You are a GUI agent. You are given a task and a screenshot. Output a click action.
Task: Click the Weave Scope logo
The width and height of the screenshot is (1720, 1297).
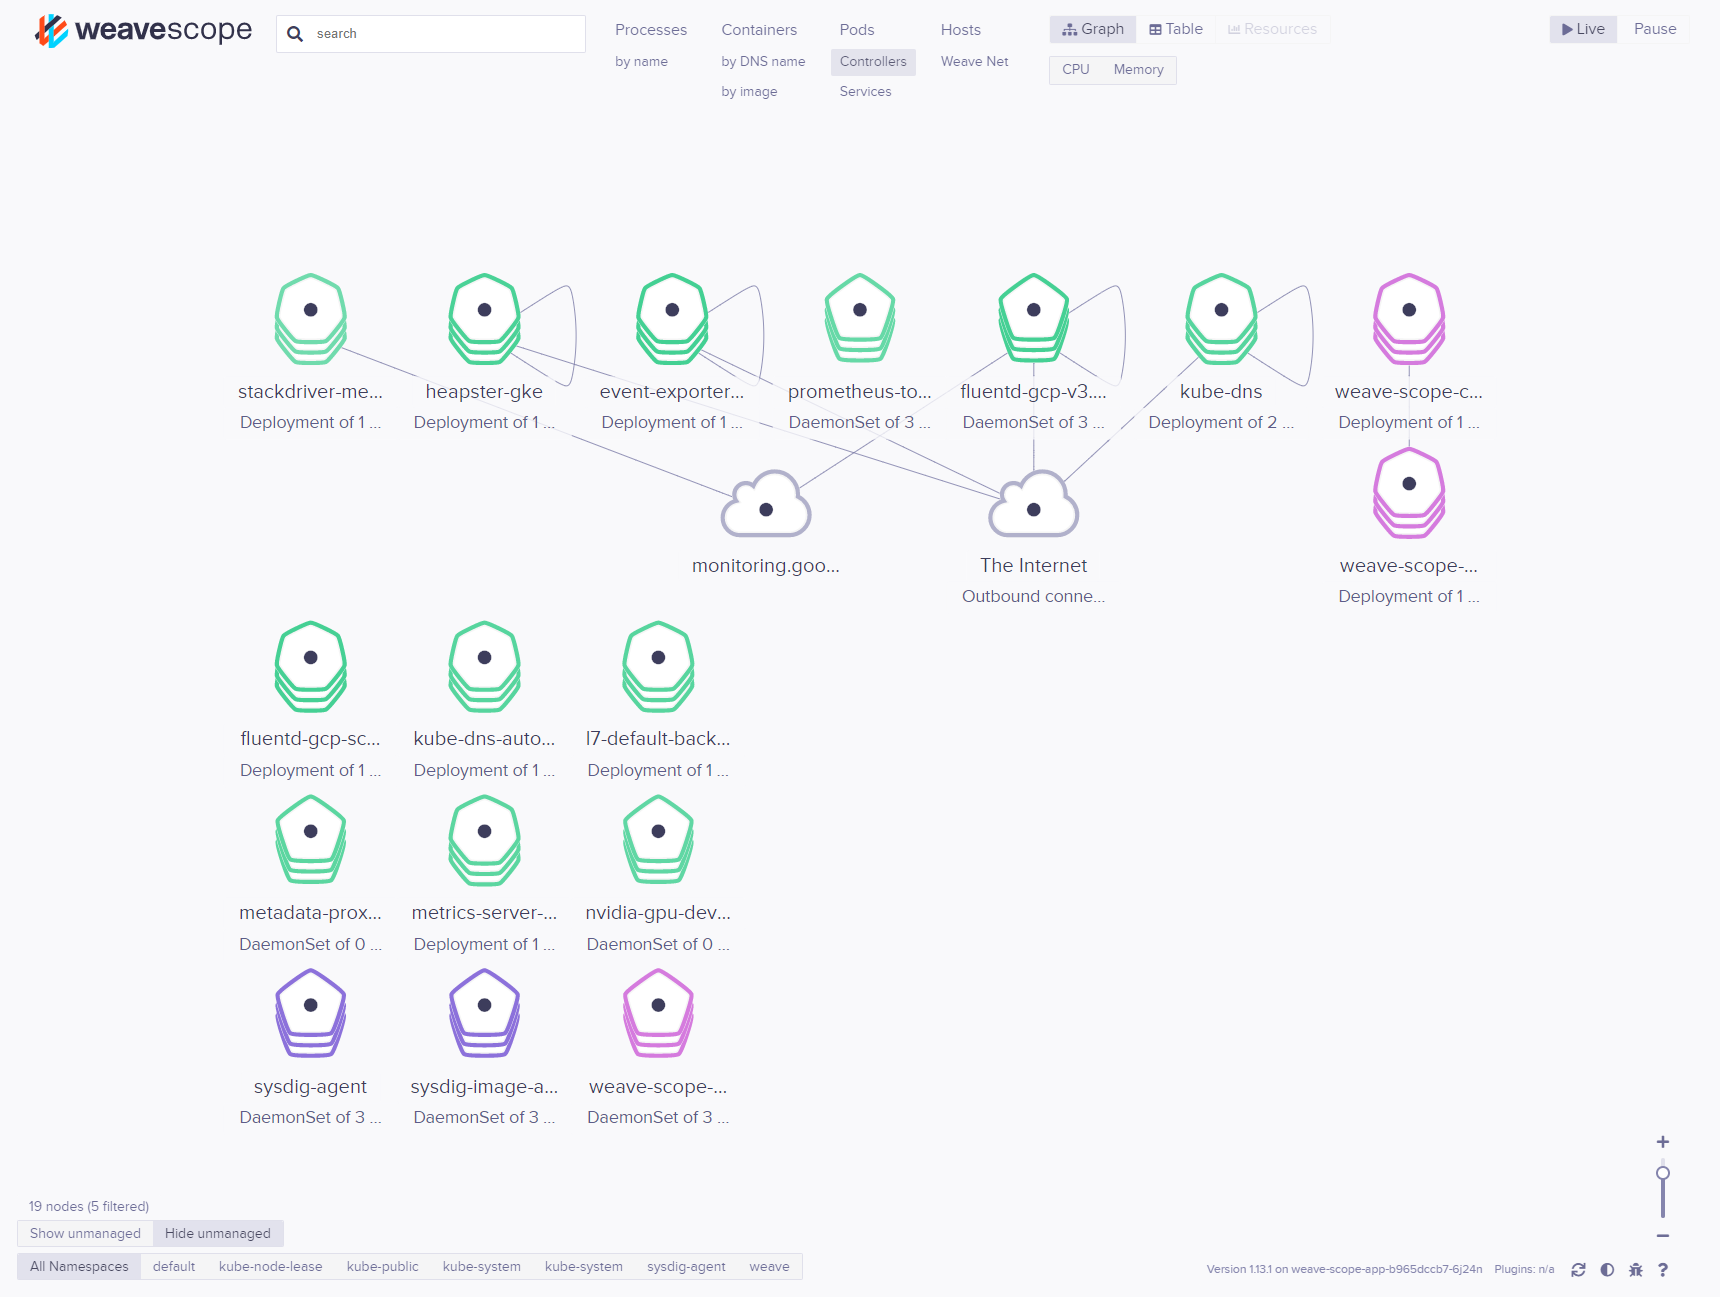[143, 31]
